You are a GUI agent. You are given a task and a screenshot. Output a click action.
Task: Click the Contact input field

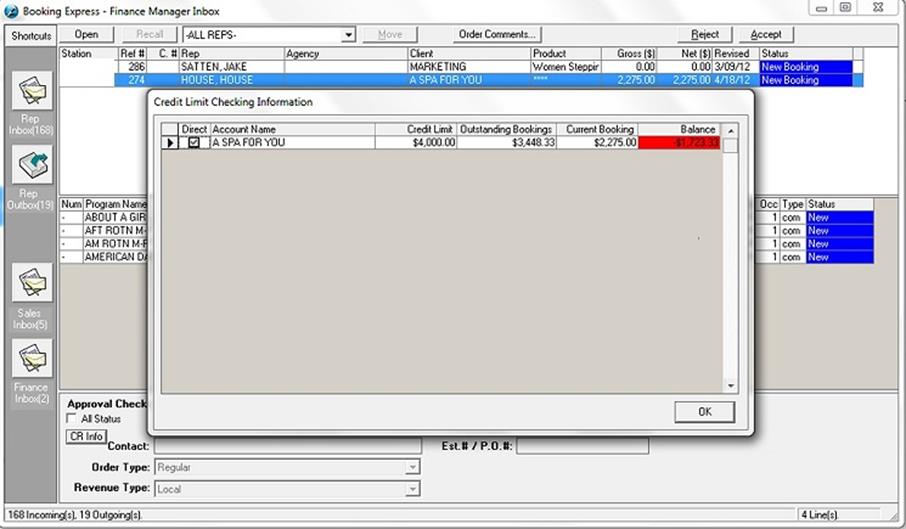(287, 446)
